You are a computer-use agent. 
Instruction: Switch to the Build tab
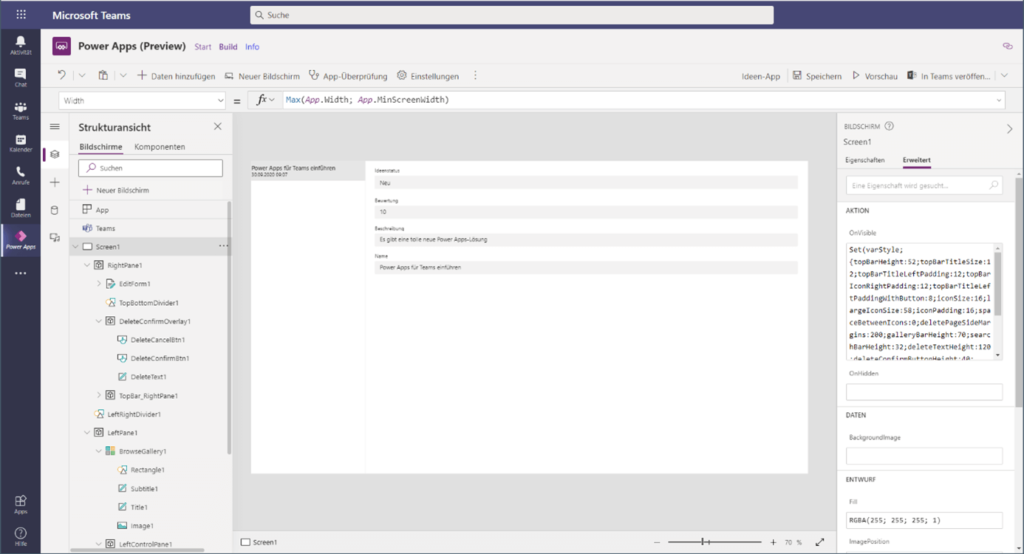click(x=228, y=47)
